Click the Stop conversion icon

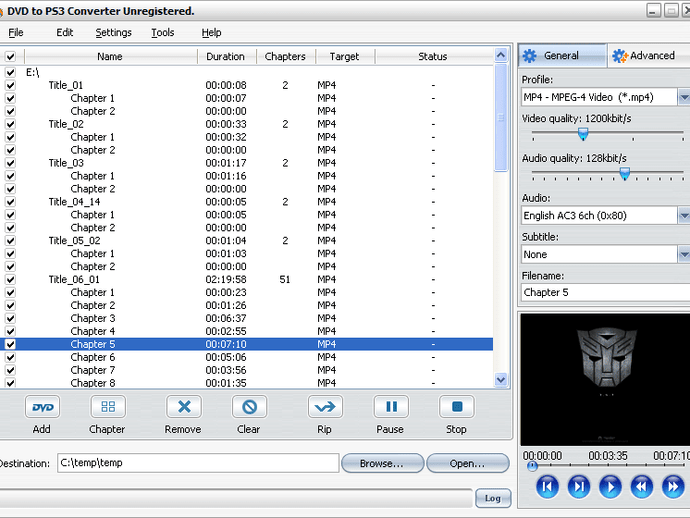click(x=457, y=407)
